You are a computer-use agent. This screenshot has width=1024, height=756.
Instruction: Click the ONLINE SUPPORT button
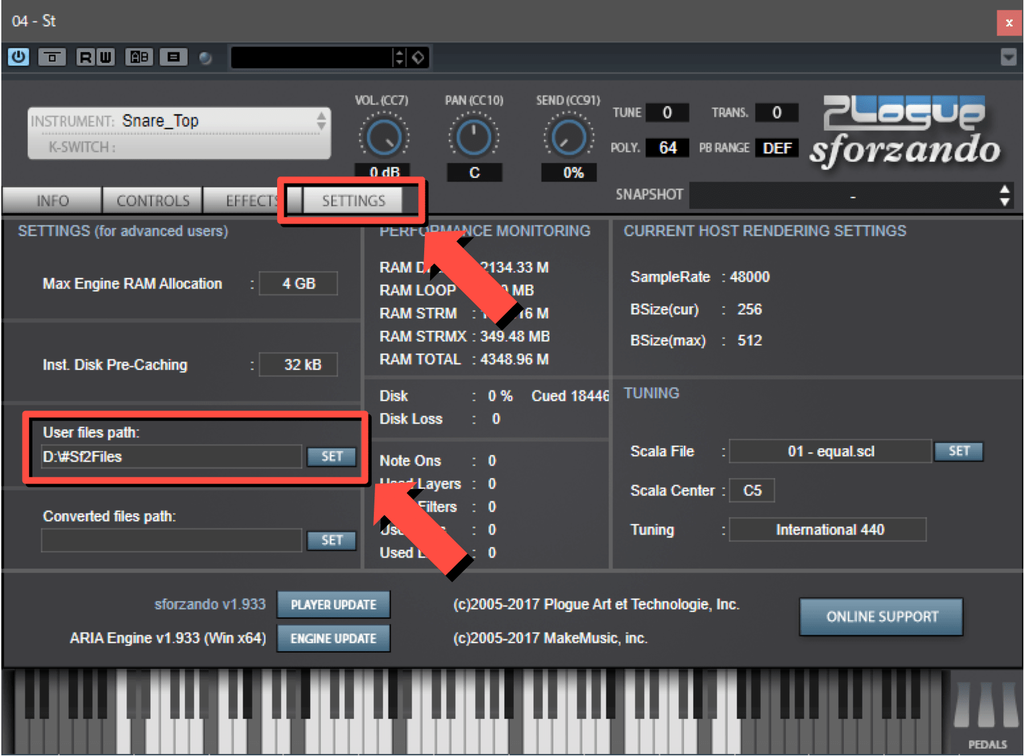click(882, 617)
